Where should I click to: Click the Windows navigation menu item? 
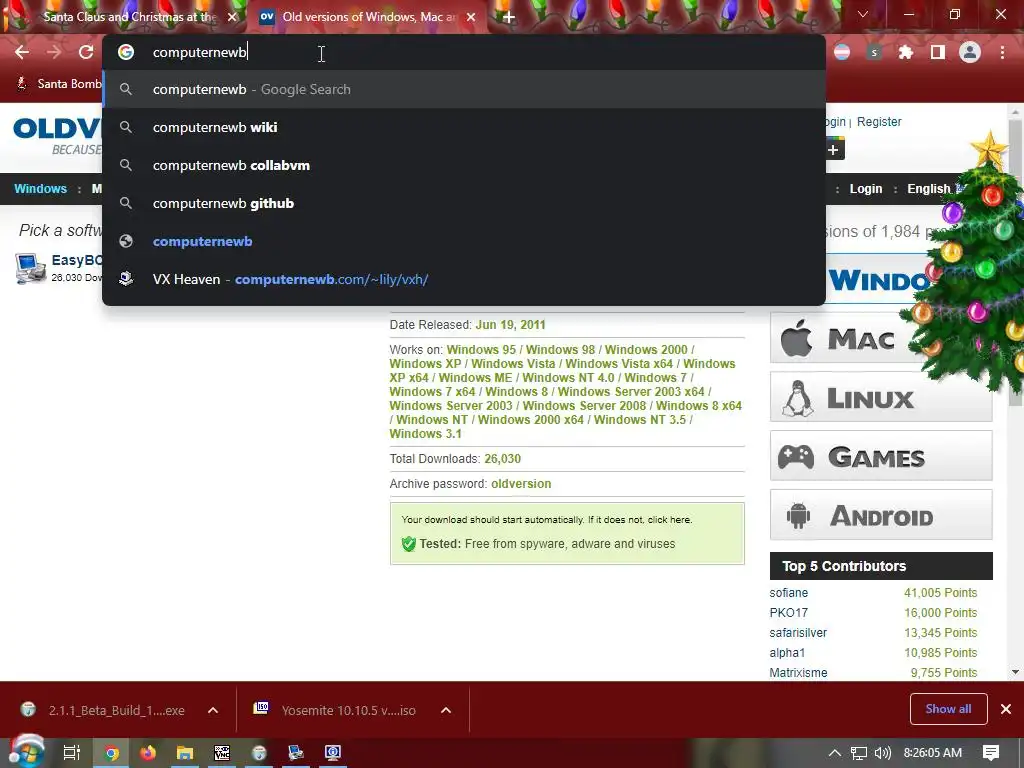(40, 189)
